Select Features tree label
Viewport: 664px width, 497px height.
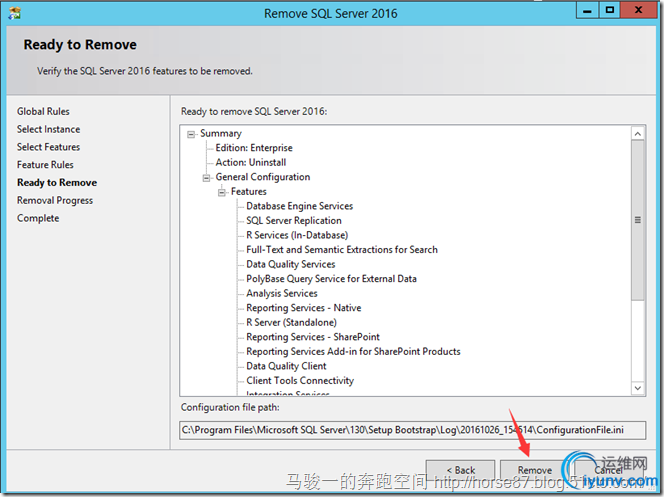point(249,191)
